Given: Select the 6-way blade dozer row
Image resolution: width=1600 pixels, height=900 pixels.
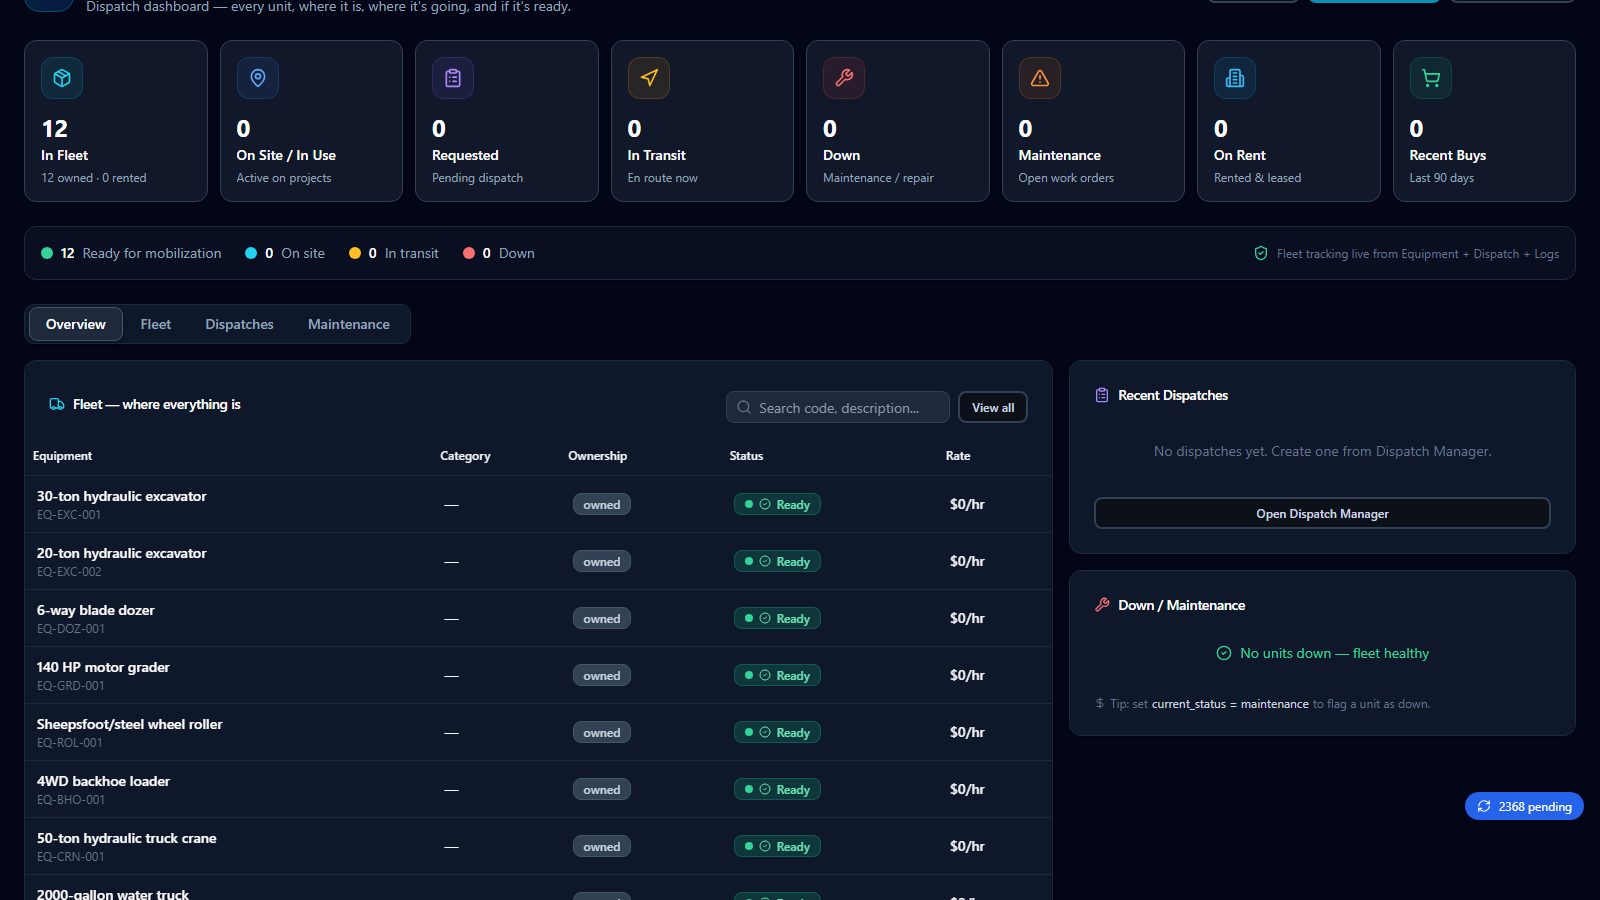Looking at the screenshot, I should point(538,618).
